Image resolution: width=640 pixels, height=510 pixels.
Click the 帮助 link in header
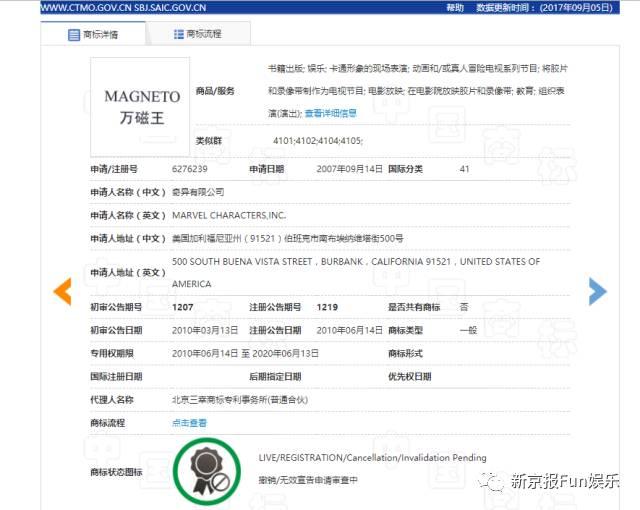(455, 7)
